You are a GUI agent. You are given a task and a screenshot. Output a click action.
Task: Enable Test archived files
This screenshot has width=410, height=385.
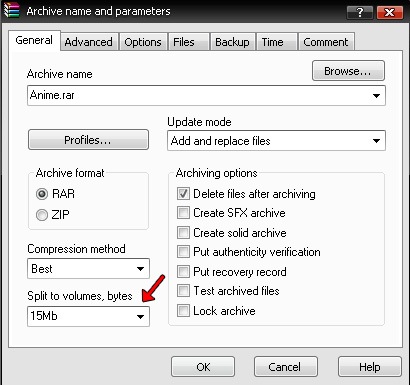pos(183,291)
